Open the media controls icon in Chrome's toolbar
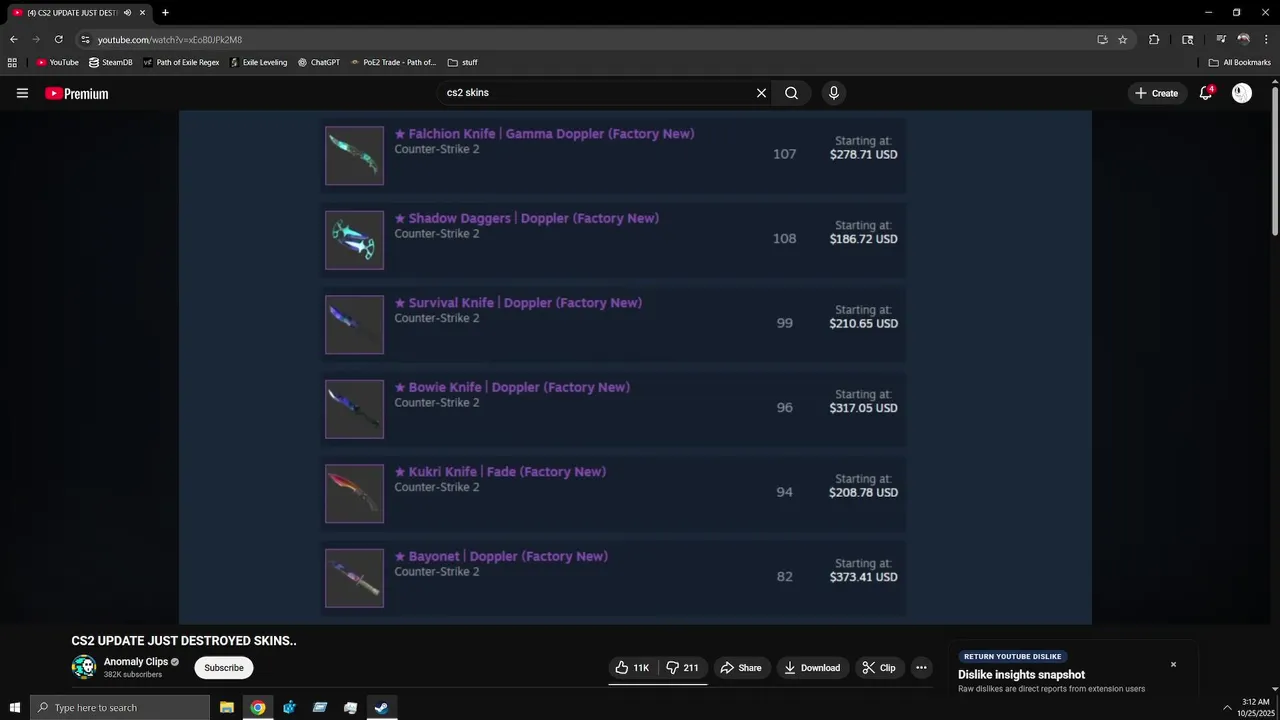The image size is (1280, 720). click(1221, 40)
